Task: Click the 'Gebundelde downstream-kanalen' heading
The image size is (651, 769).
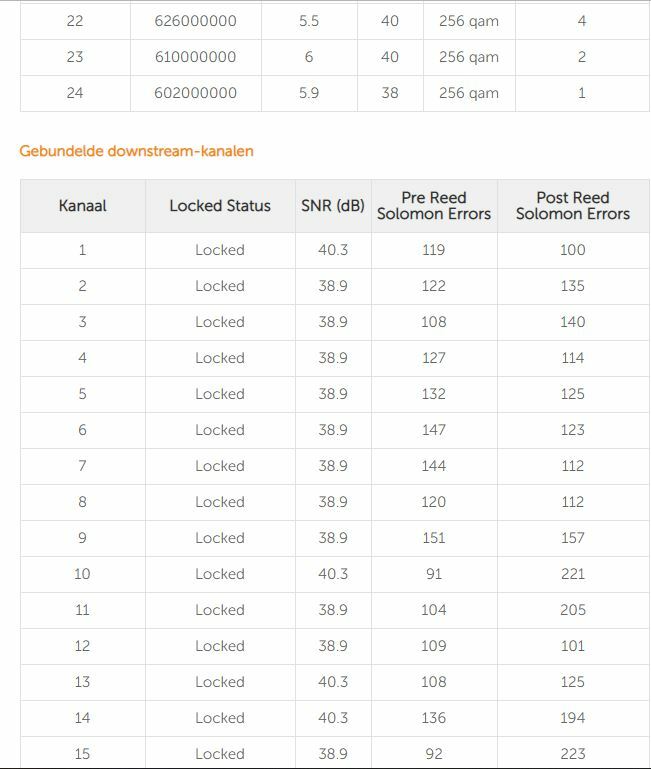Action: [x=136, y=151]
